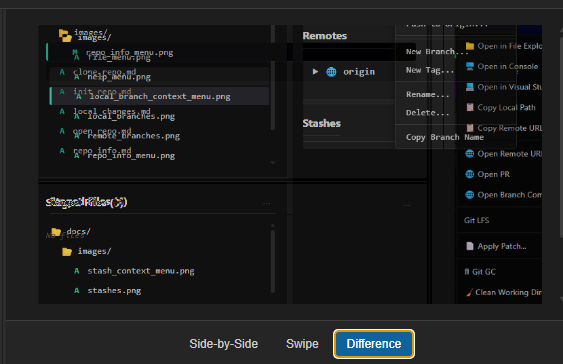The height and width of the screenshot is (364, 563).
Task: Choose Delete... in the context menu
Action: (428, 113)
